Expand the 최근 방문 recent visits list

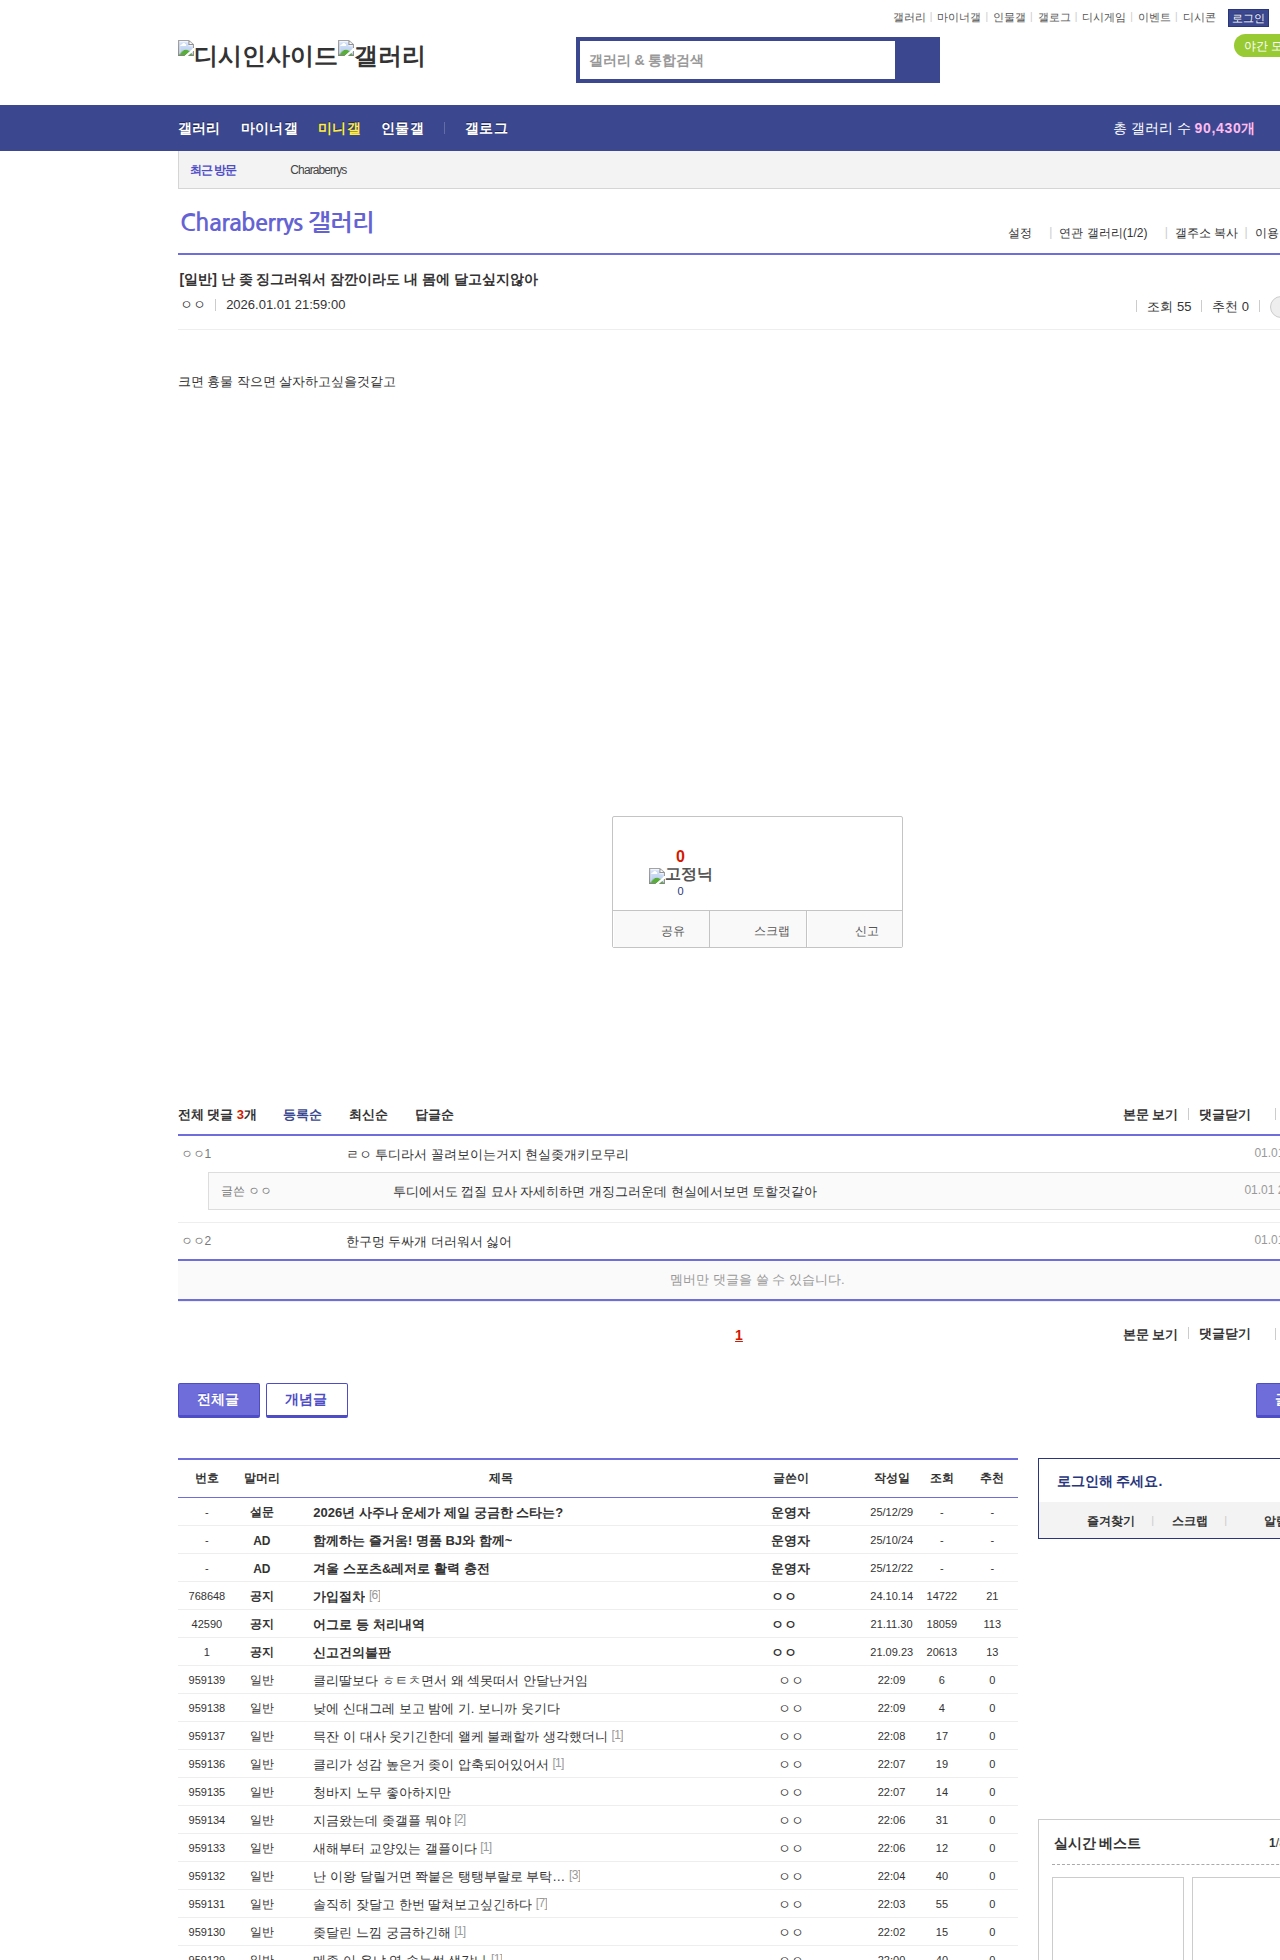pos(213,170)
